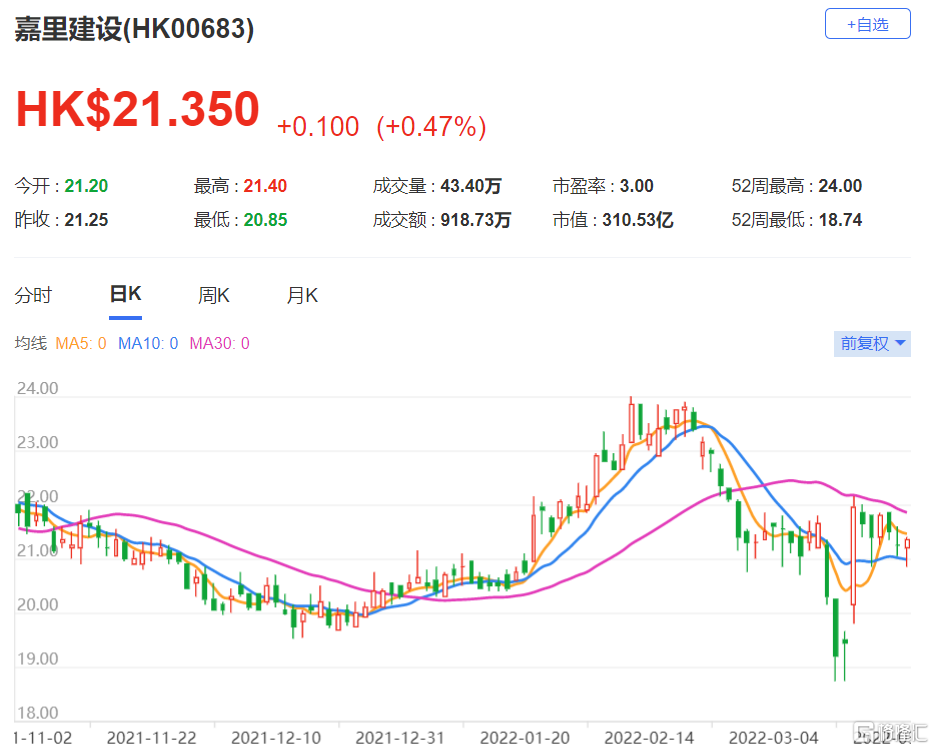The width and height of the screenshot is (935, 750).
Task: Click the 最低 value 20.85
Action: [x=265, y=220]
